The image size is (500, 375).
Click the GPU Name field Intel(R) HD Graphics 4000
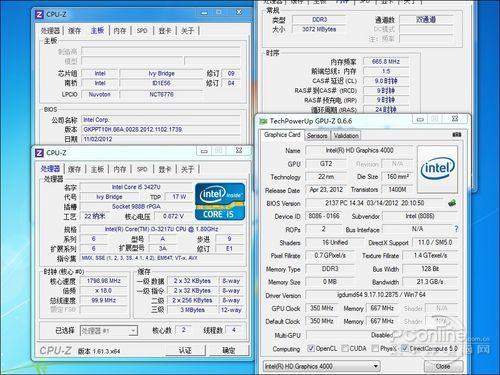tap(359, 150)
